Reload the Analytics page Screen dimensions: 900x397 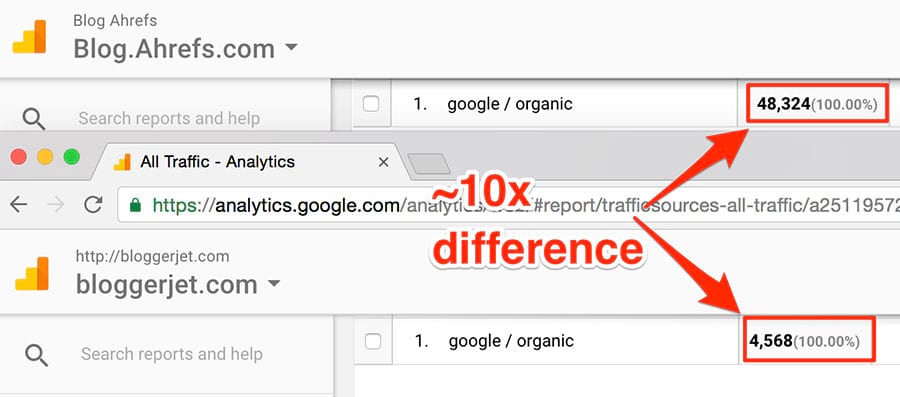coord(93,204)
